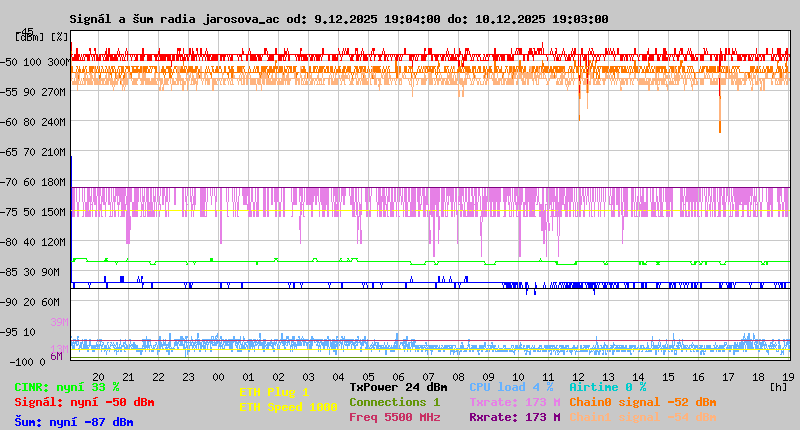This screenshot has width=800, height=430.
Task: Click the '-70 60 180M' label on vertical axis
Action: [x=42, y=182]
